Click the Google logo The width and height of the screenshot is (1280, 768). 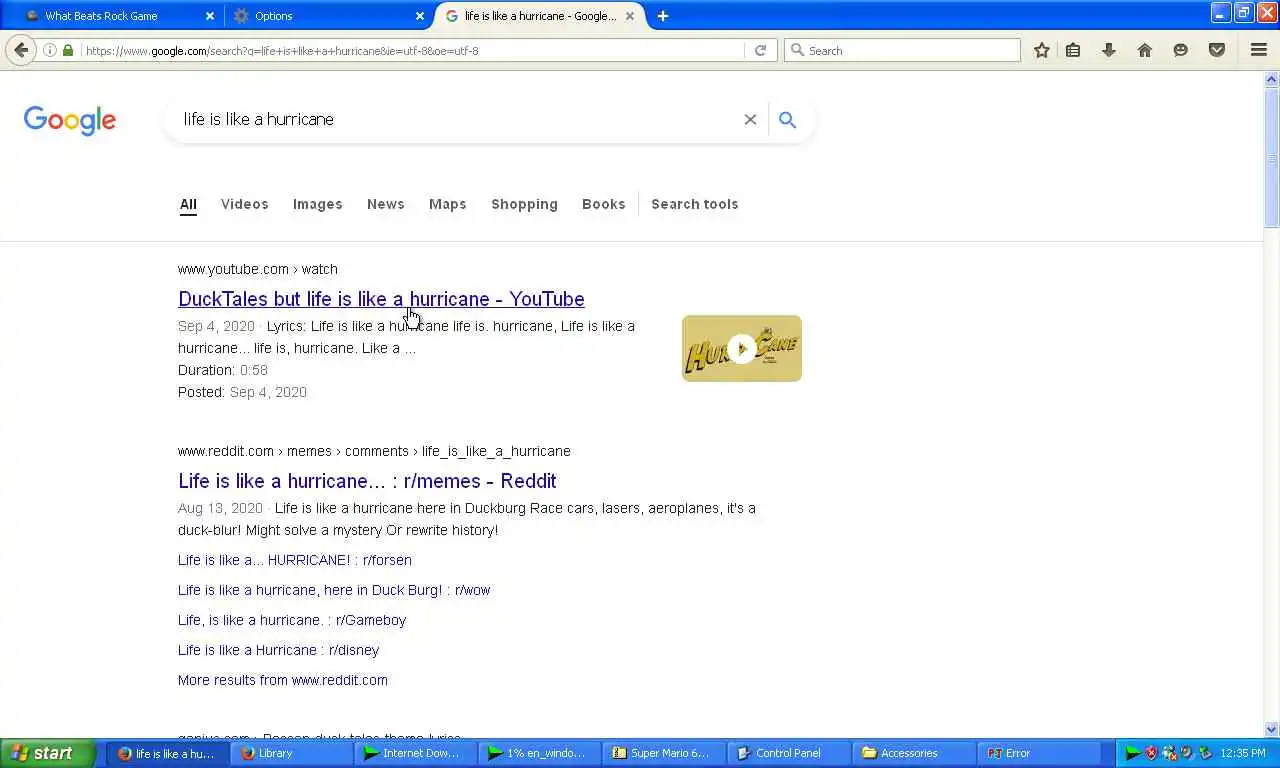tap(70, 120)
